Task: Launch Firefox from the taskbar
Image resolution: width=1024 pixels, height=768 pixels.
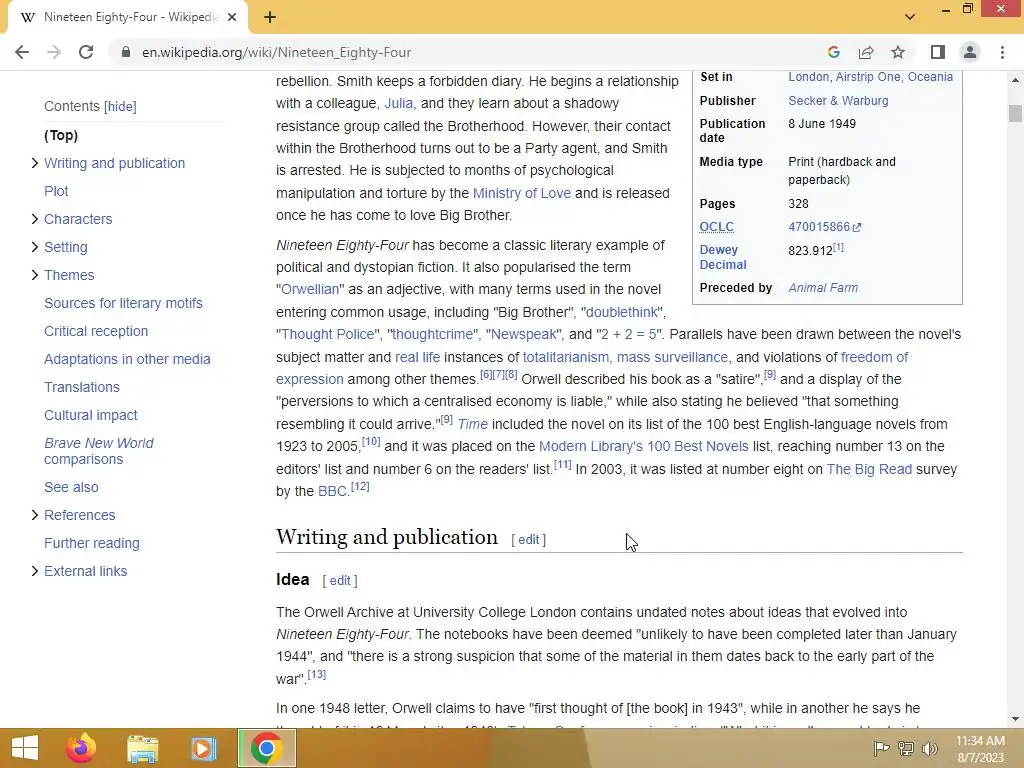Action: point(81,748)
